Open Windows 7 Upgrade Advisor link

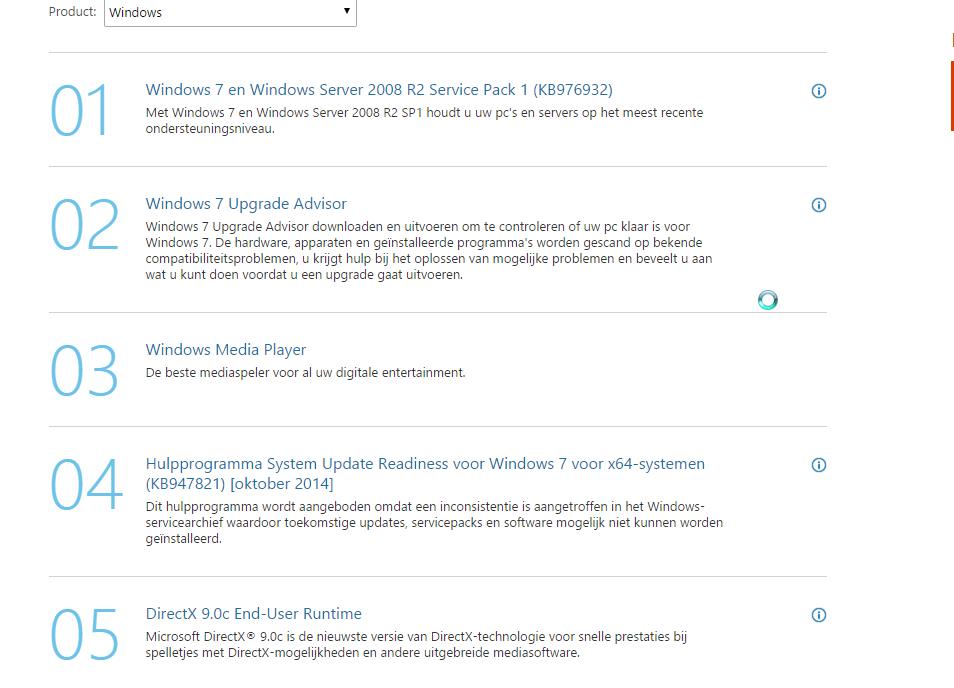[x=246, y=204]
